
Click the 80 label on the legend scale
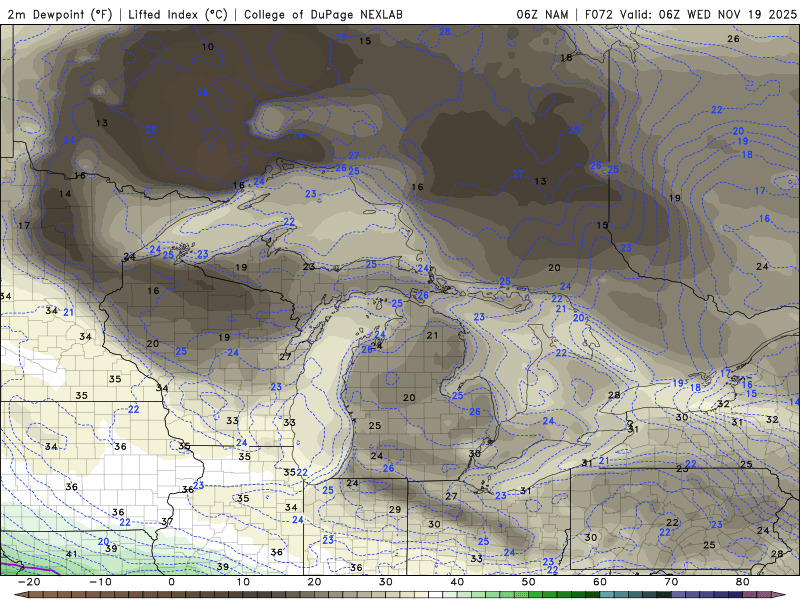[743, 582]
